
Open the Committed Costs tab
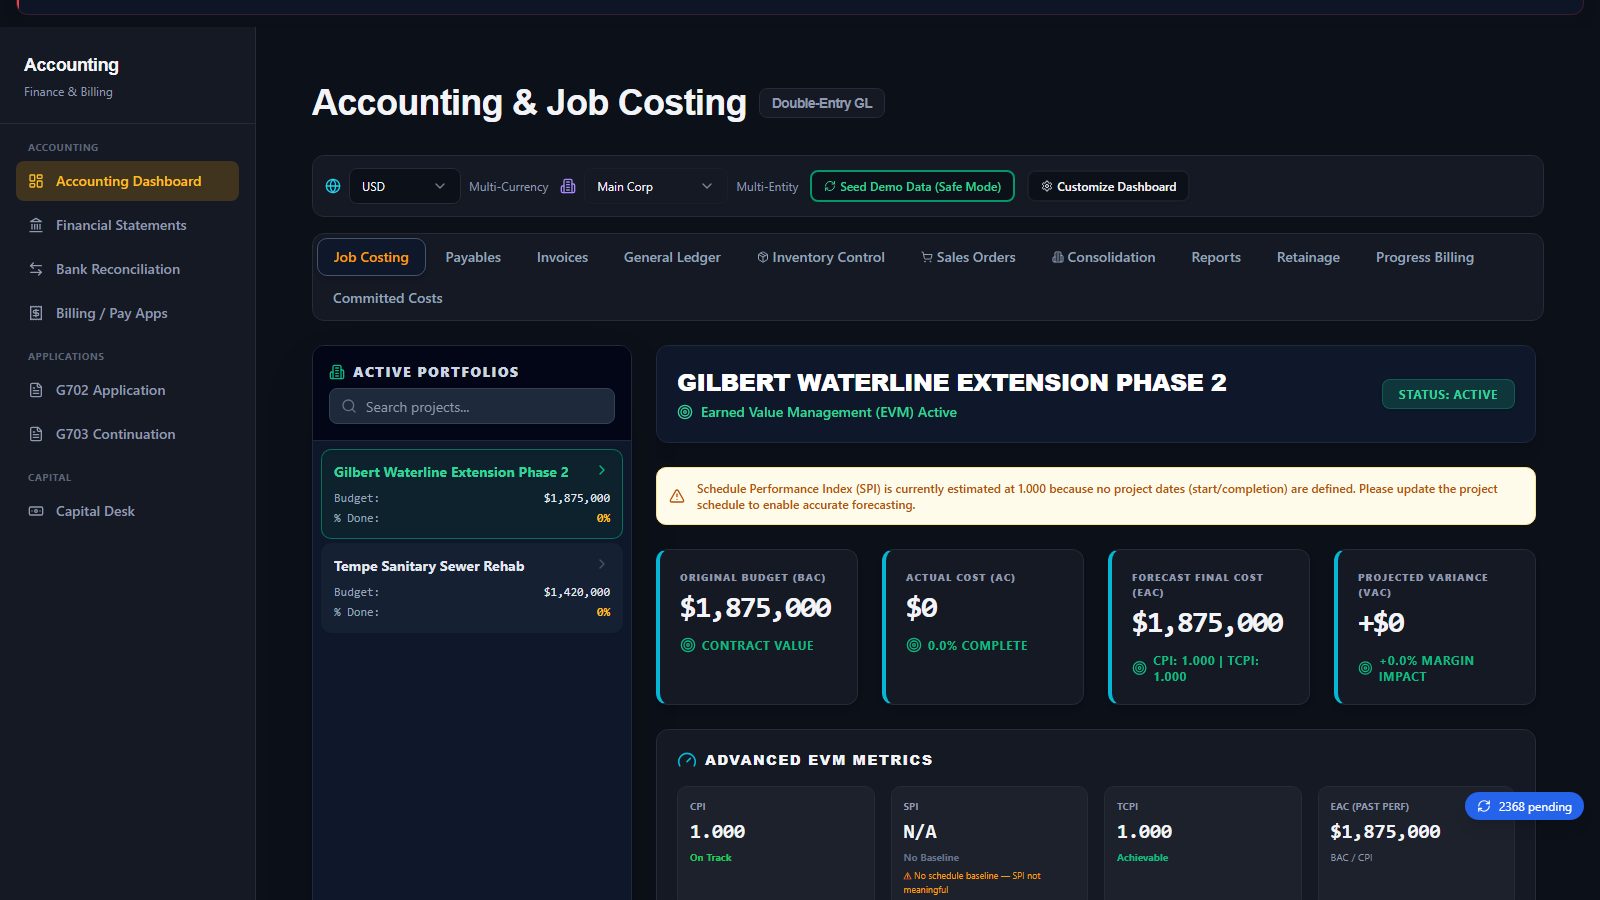pyautogui.click(x=388, y=298)
